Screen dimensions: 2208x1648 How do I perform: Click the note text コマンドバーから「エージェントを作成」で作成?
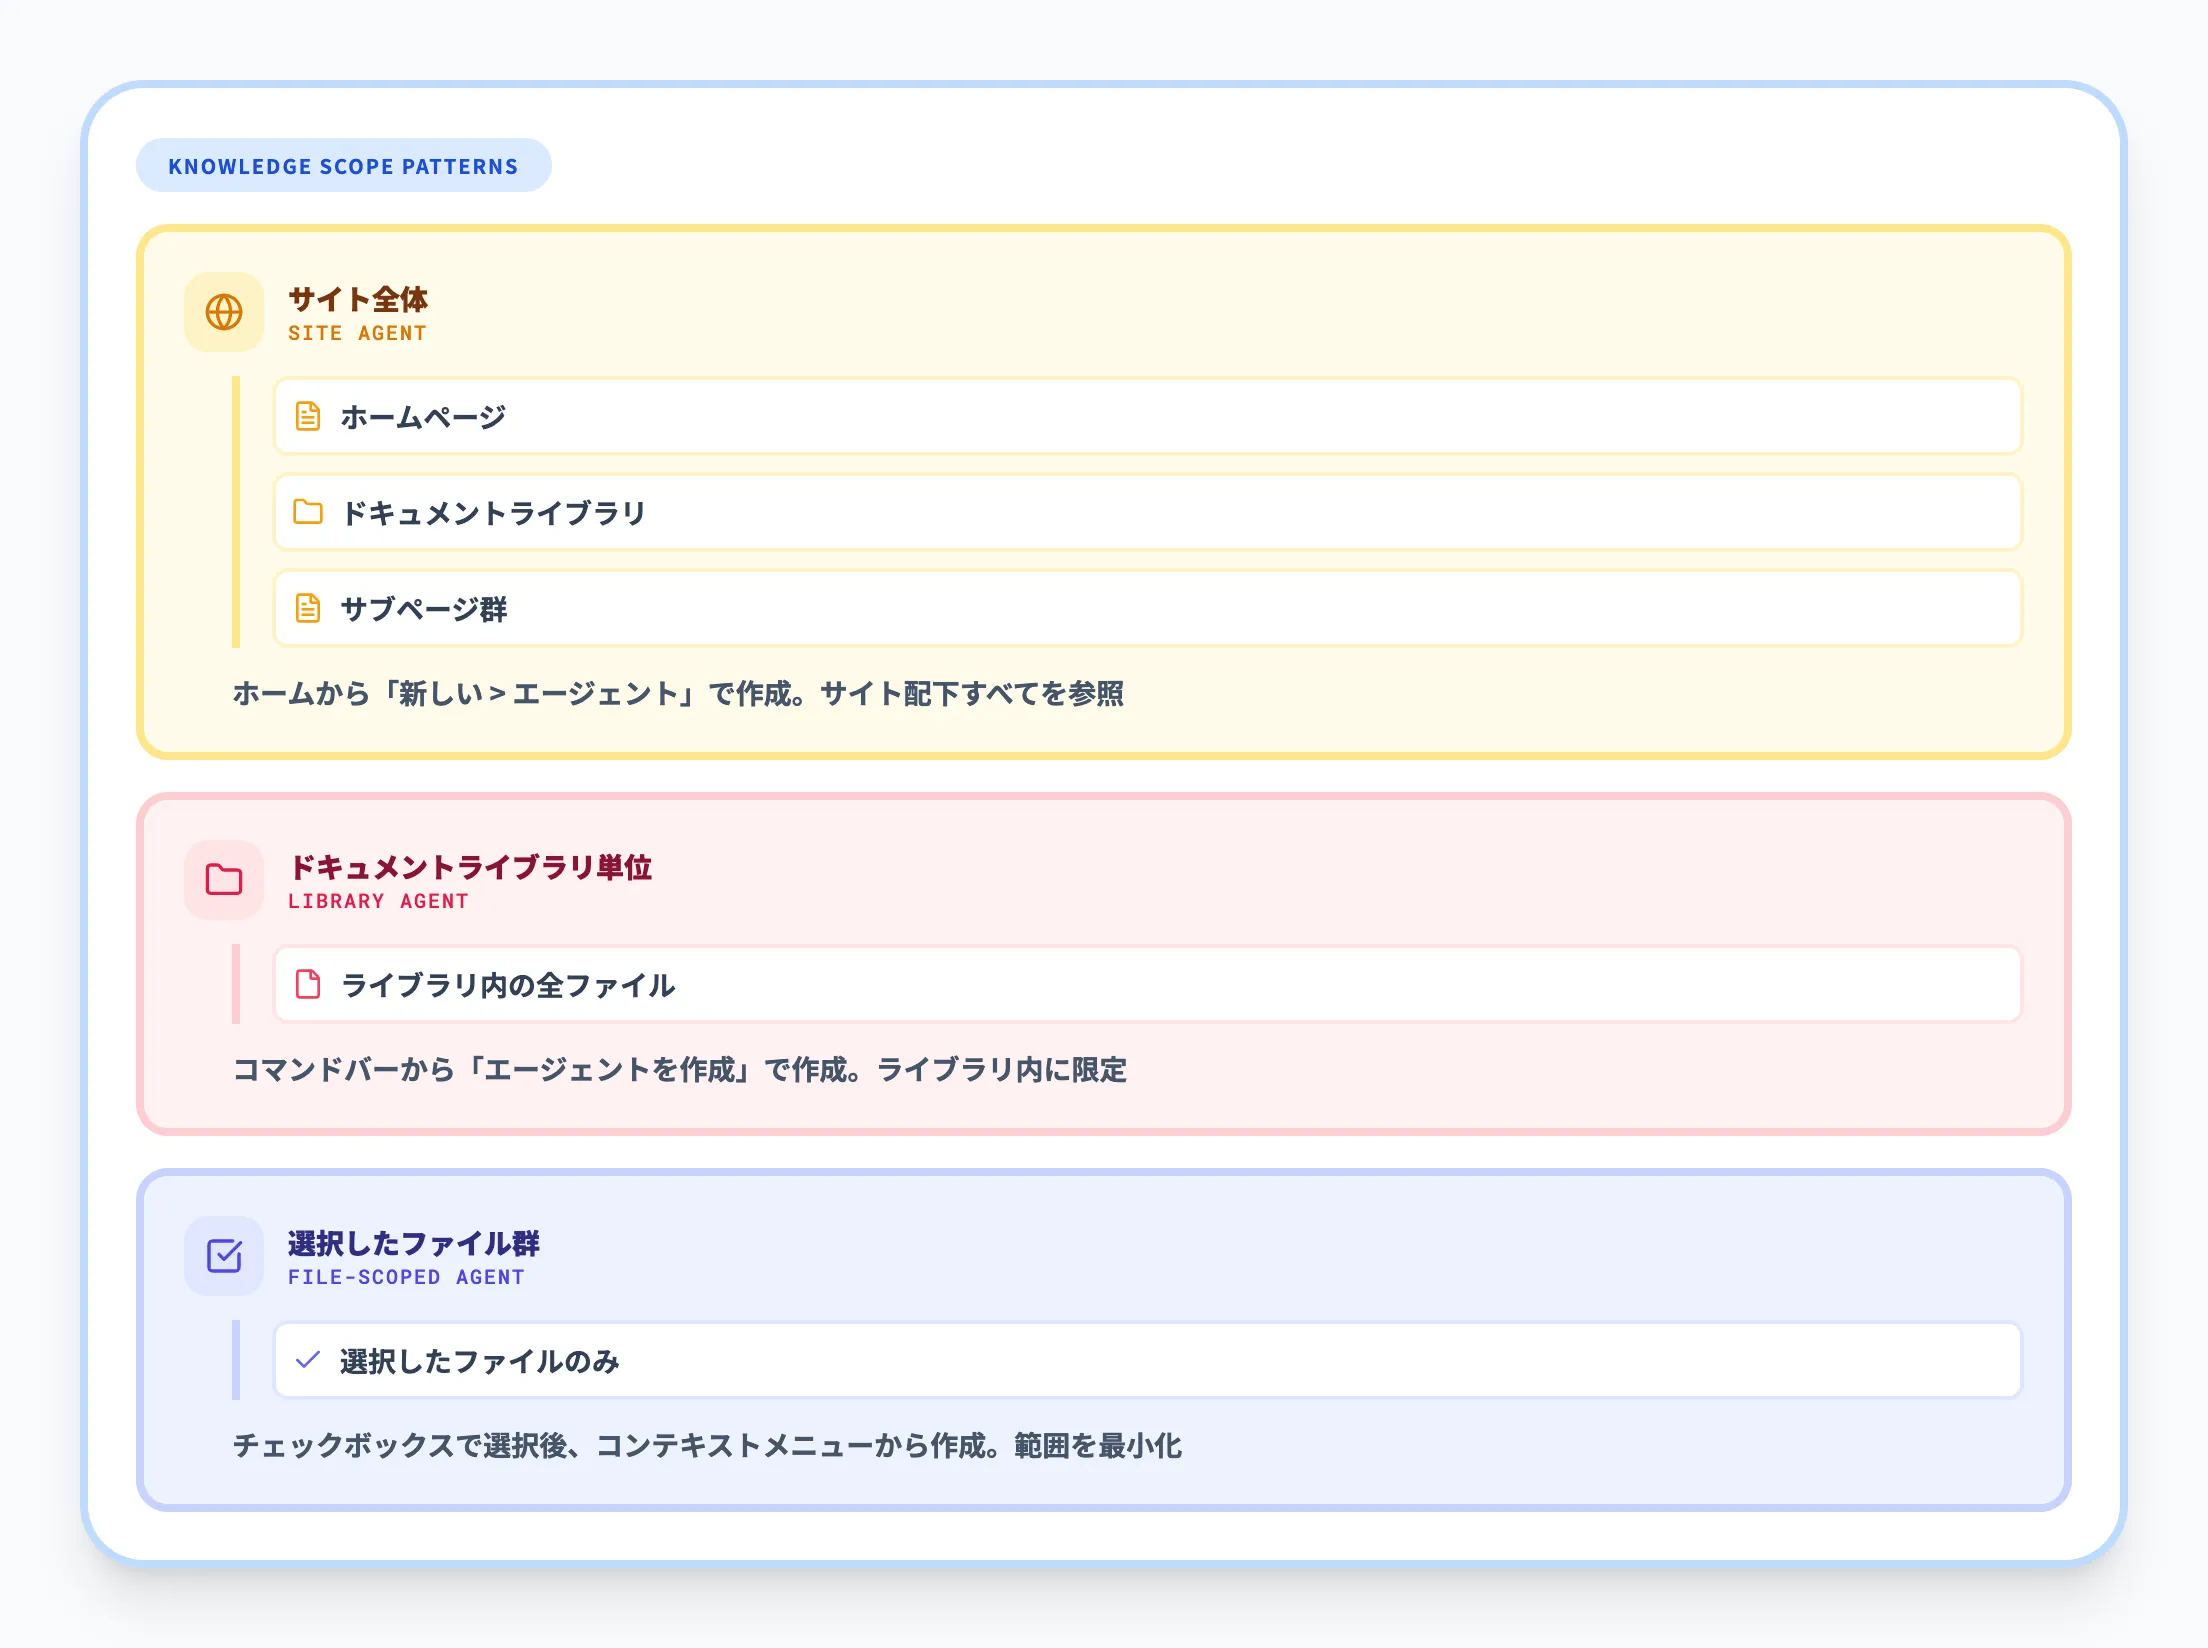[680, 1070]
